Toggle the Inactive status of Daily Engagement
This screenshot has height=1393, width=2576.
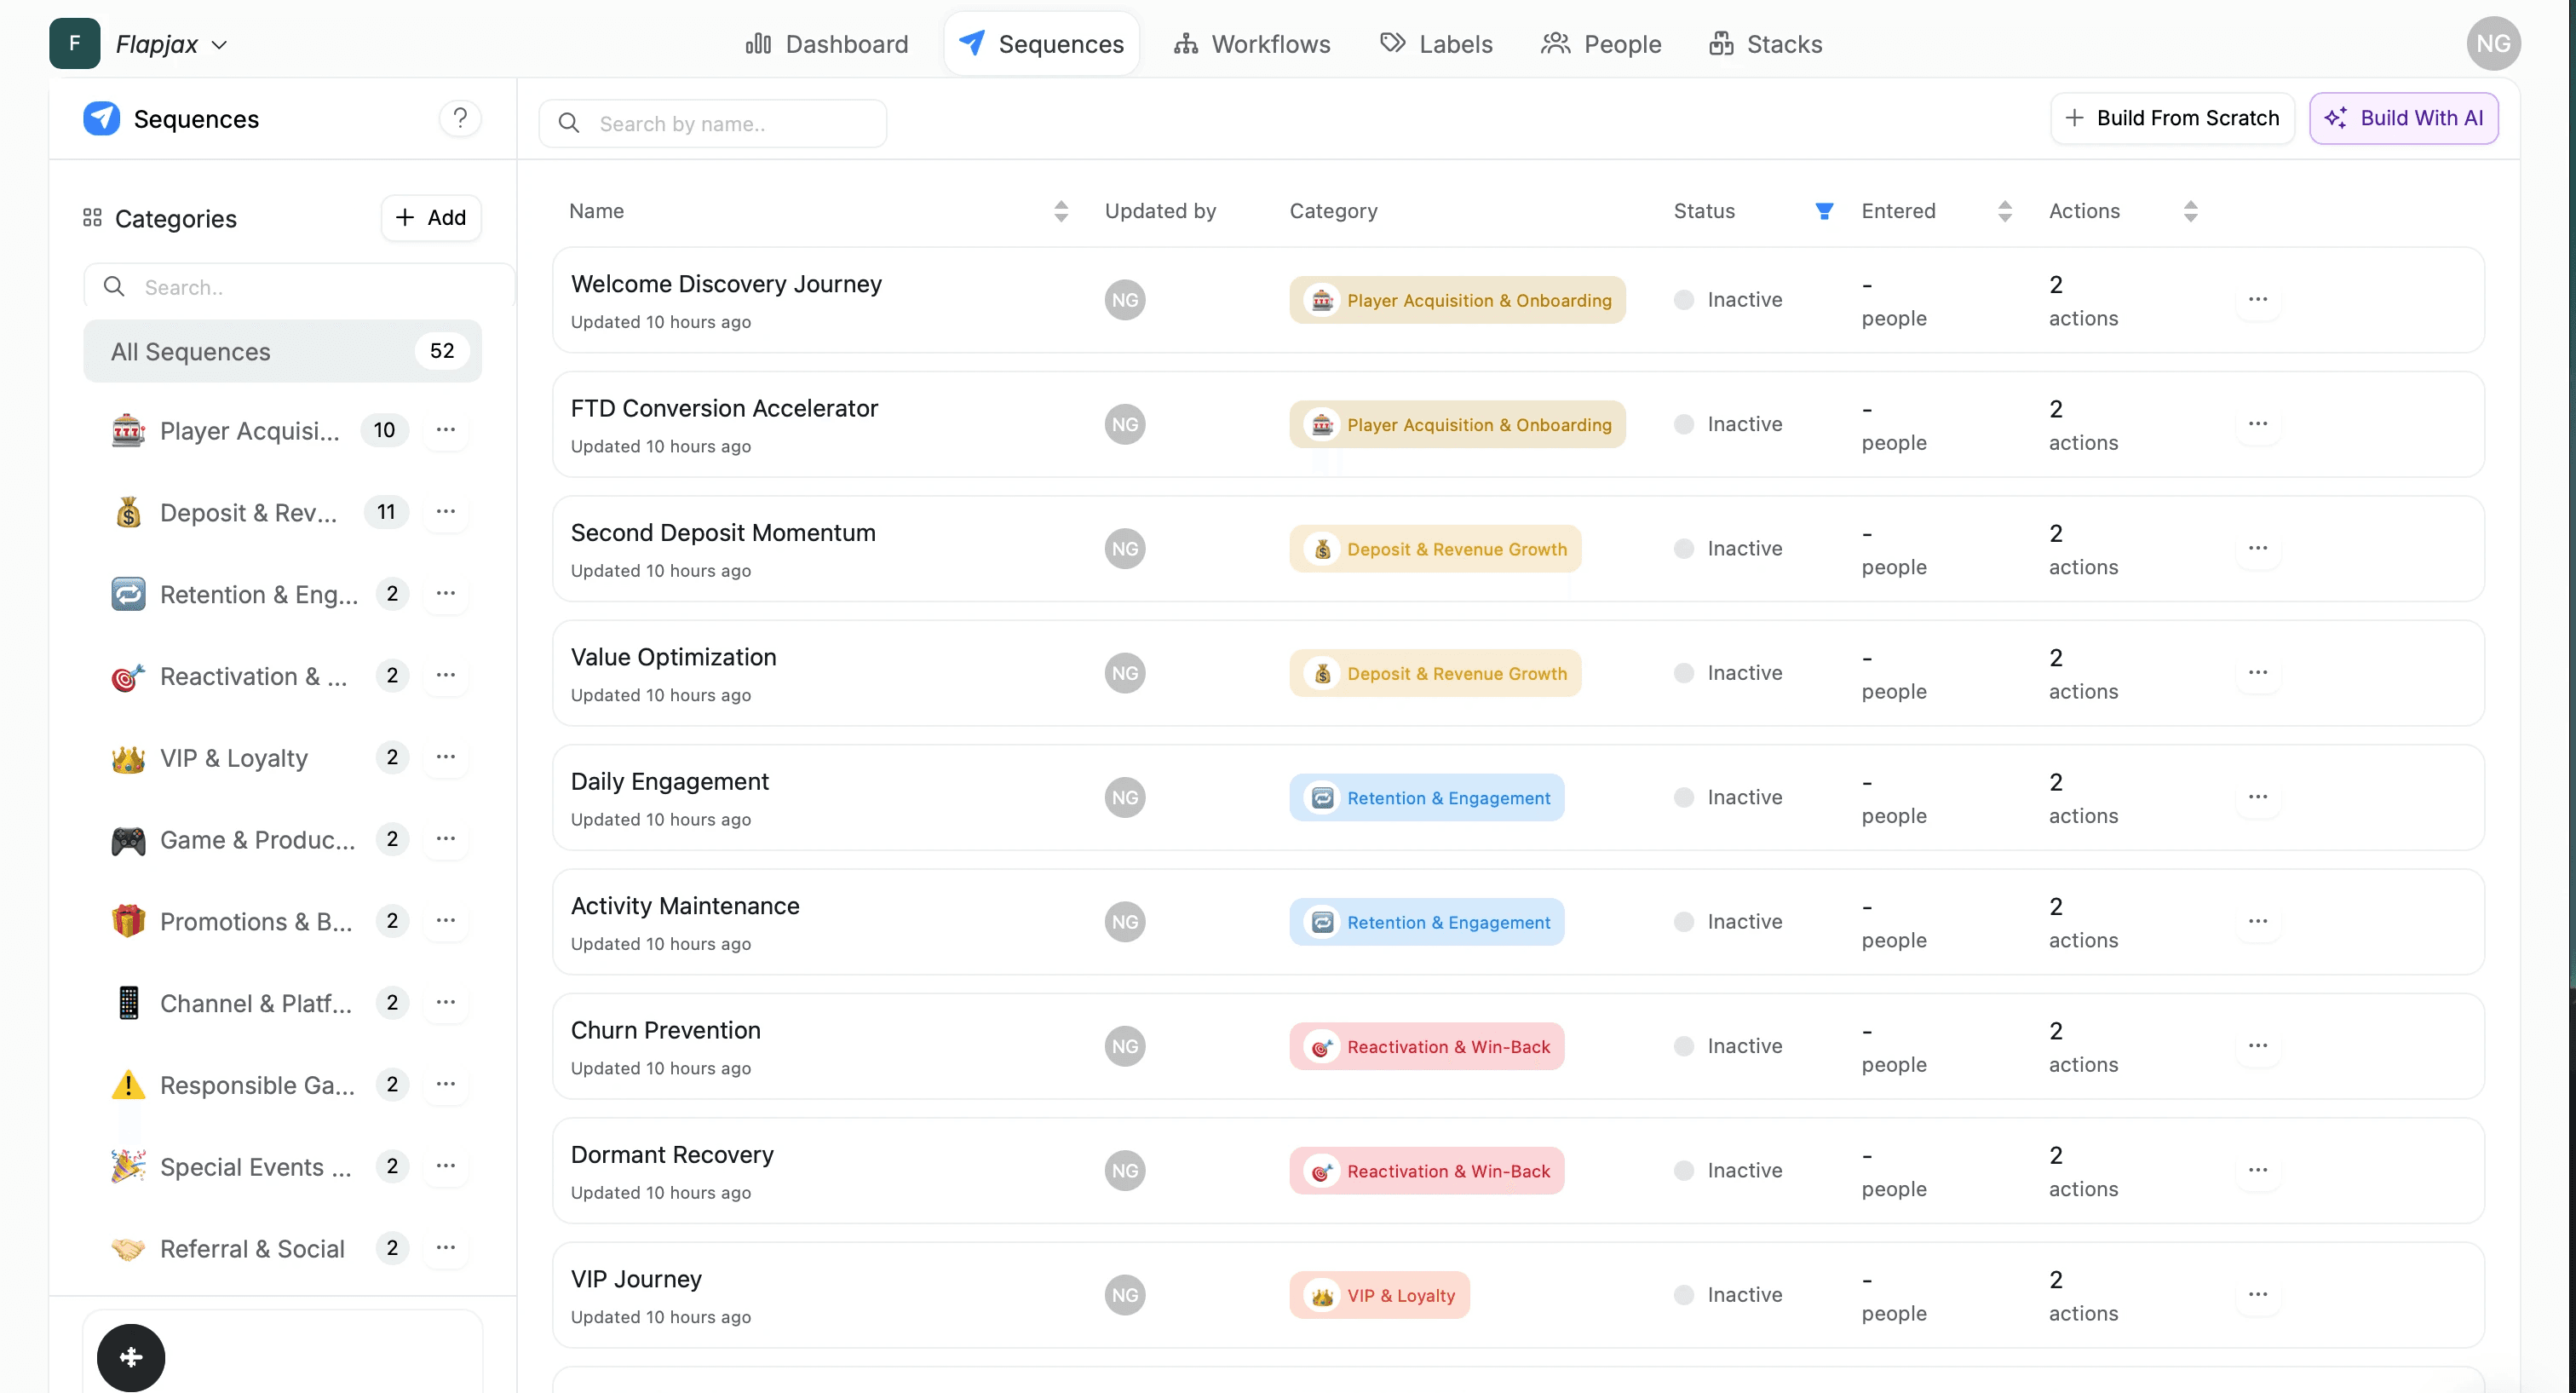coord(1684,797)
